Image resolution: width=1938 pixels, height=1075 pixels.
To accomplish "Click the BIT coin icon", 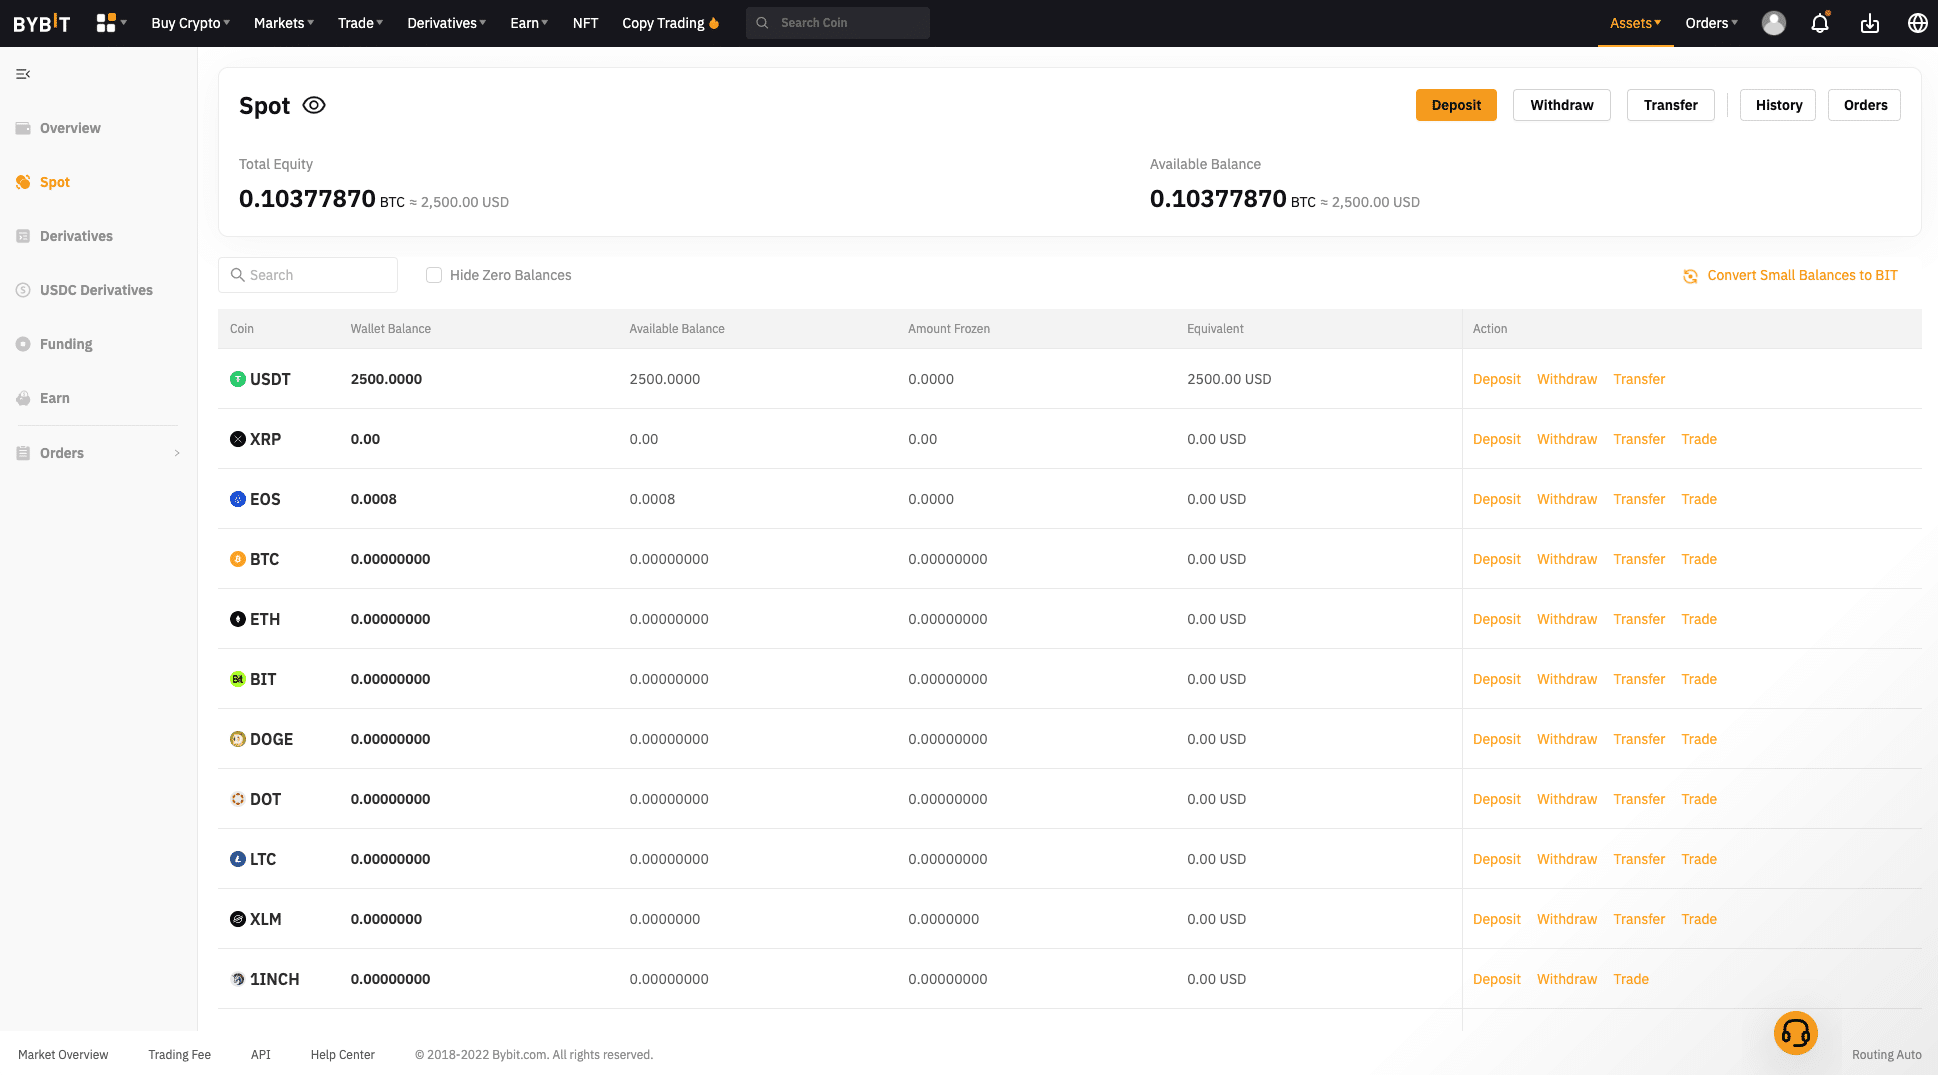I will point(238,679).
